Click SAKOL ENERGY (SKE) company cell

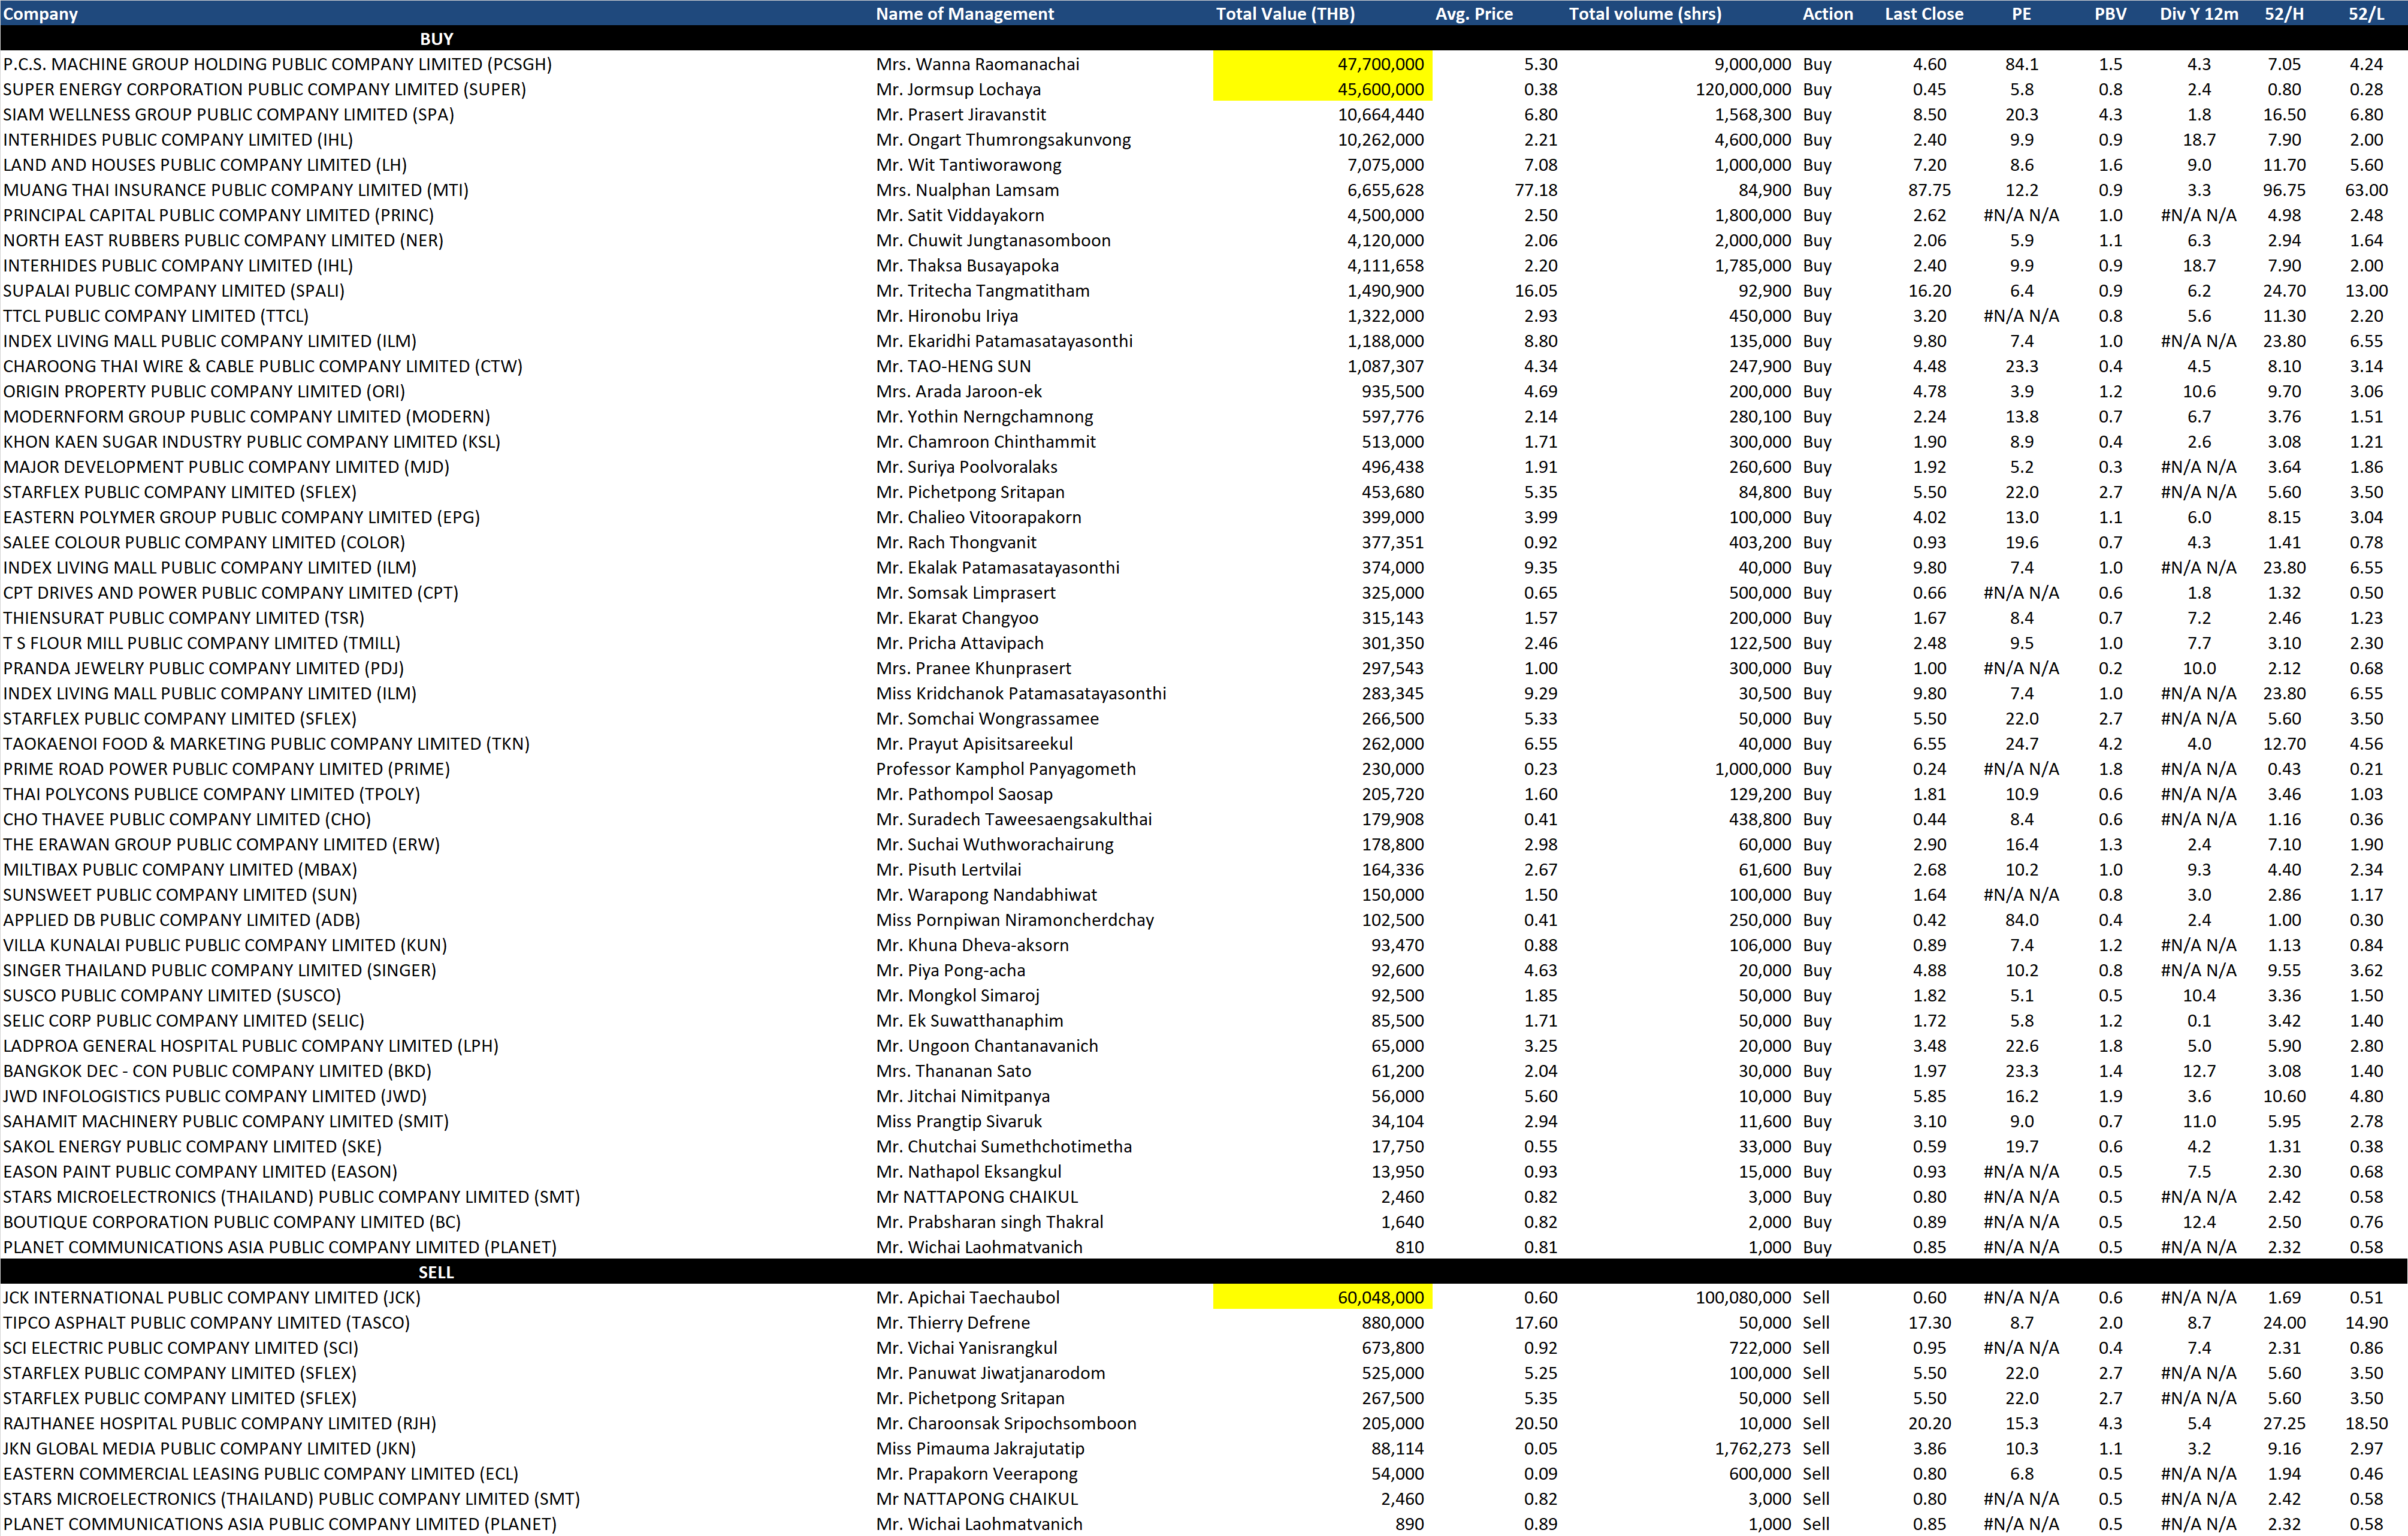[192, 1146]
